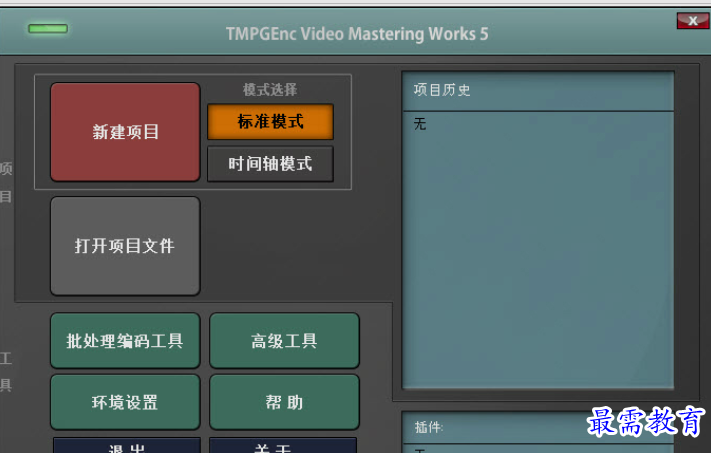Click the 关于 button at the bottom
This screenshot has height=453, width=711.
point(283,446)
